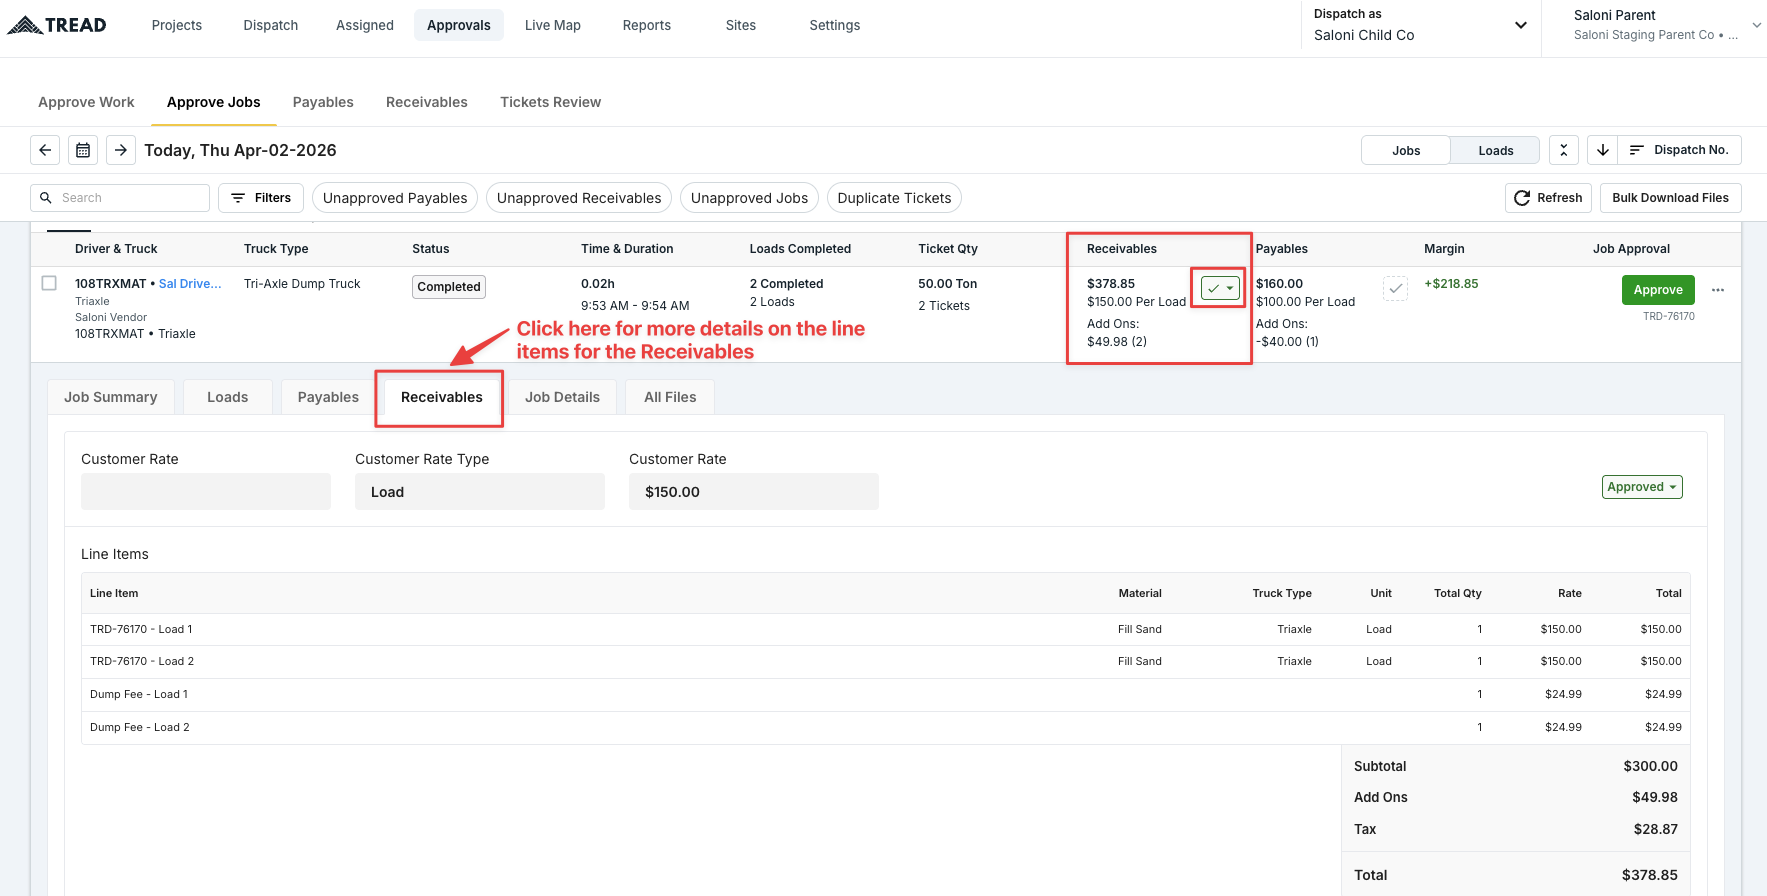
Task: Open the Dispatch No. sort dropdown
Action: [1679, 150]
